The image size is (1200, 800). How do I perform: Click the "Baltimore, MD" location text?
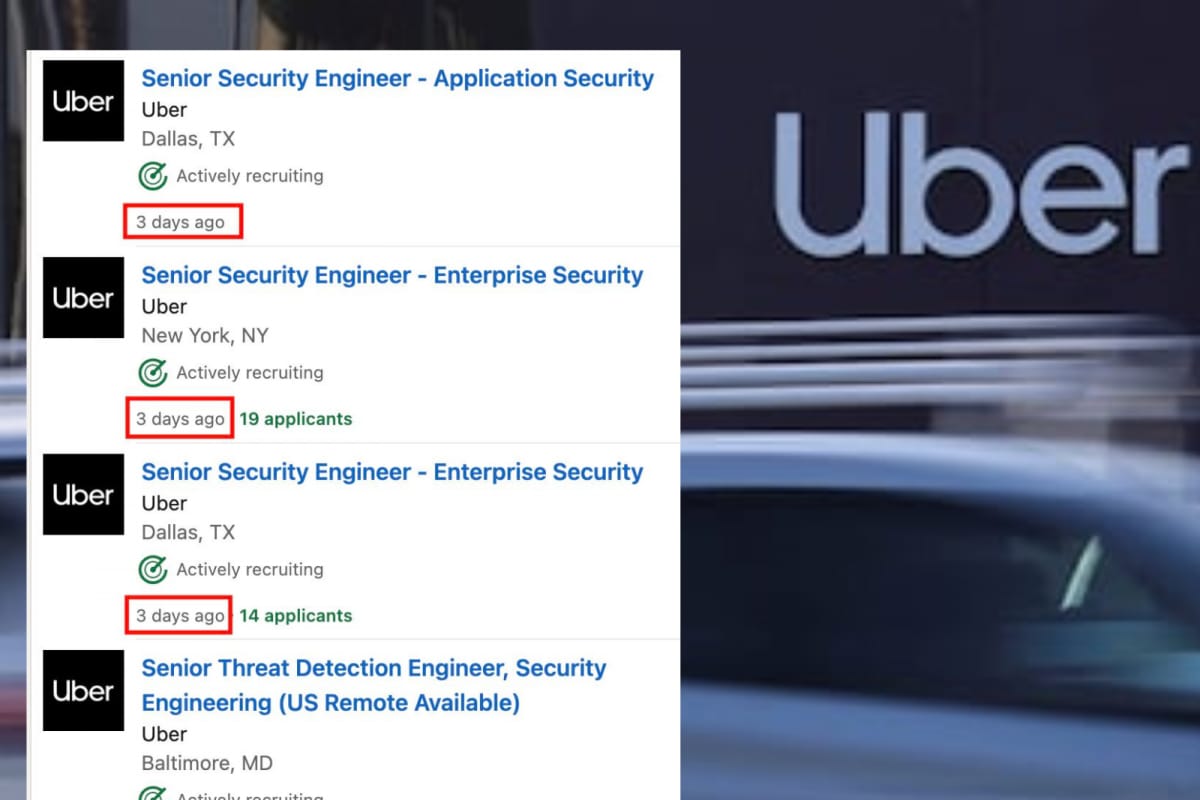(x=207, y=763)
